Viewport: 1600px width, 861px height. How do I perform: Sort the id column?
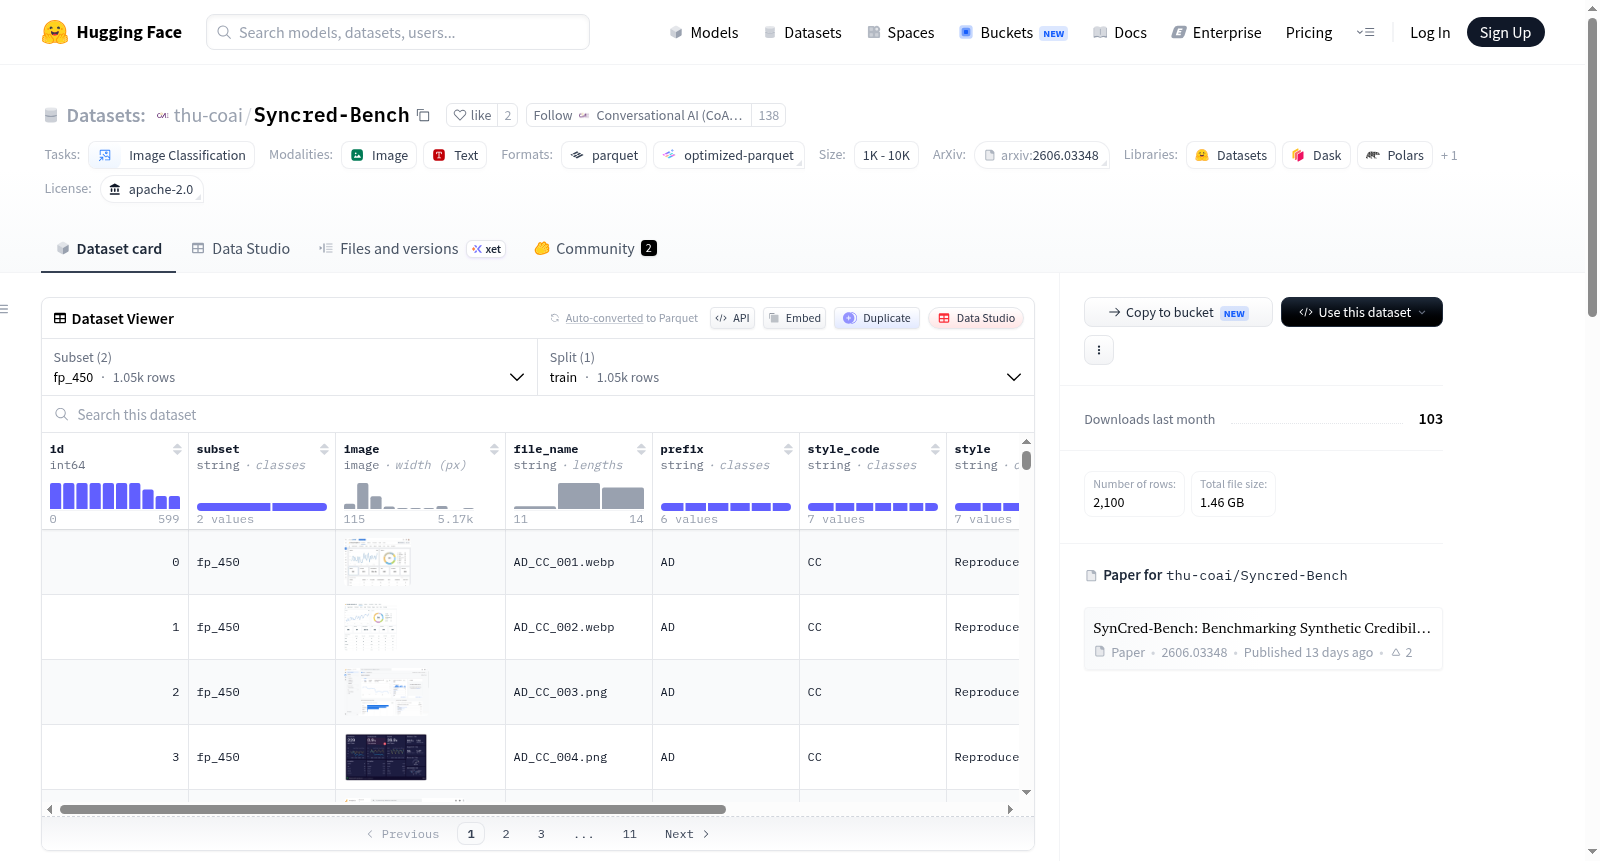177,449
